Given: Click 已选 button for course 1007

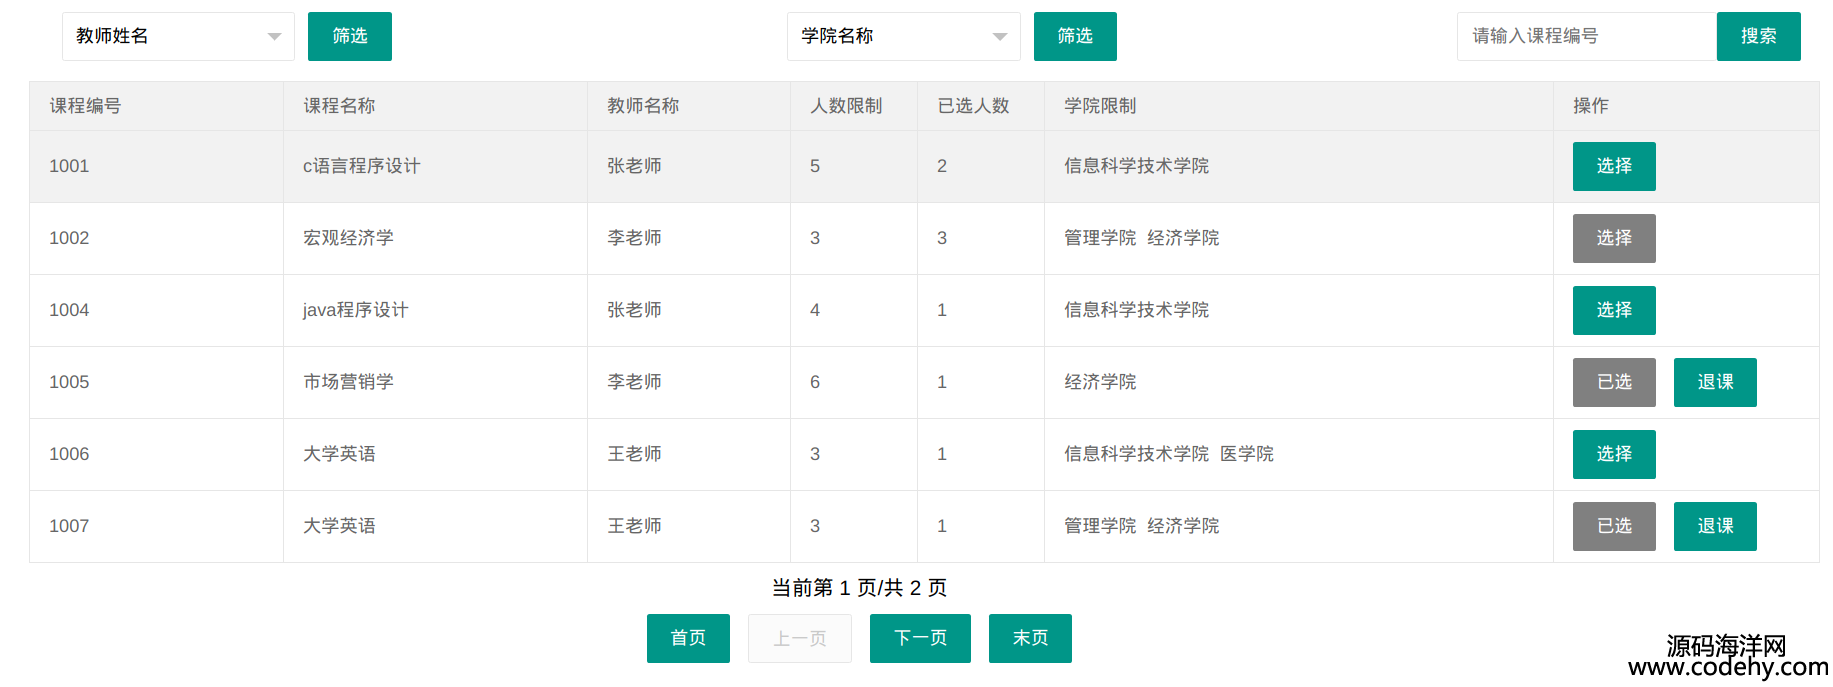Looking at the screenshot, I should (x=1613, y=526).
